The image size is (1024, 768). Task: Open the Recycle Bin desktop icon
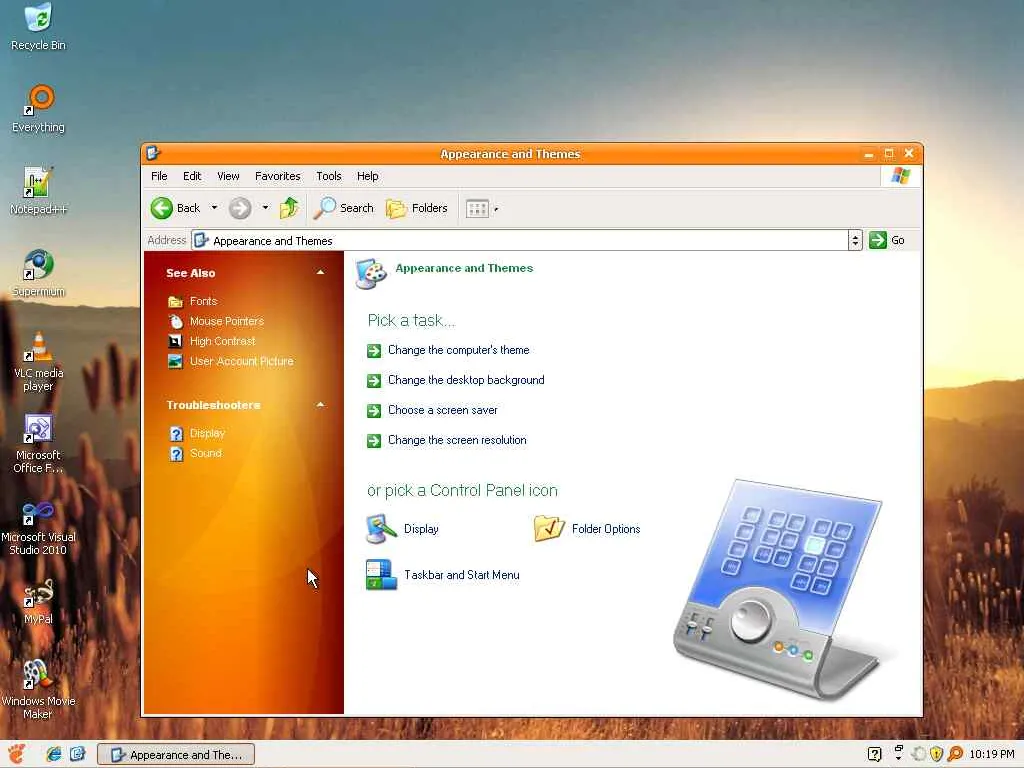pos(38,26)
